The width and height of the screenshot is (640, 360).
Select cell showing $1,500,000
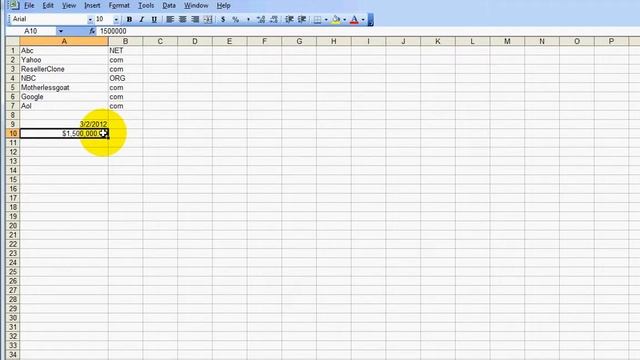tap(64, 133)
